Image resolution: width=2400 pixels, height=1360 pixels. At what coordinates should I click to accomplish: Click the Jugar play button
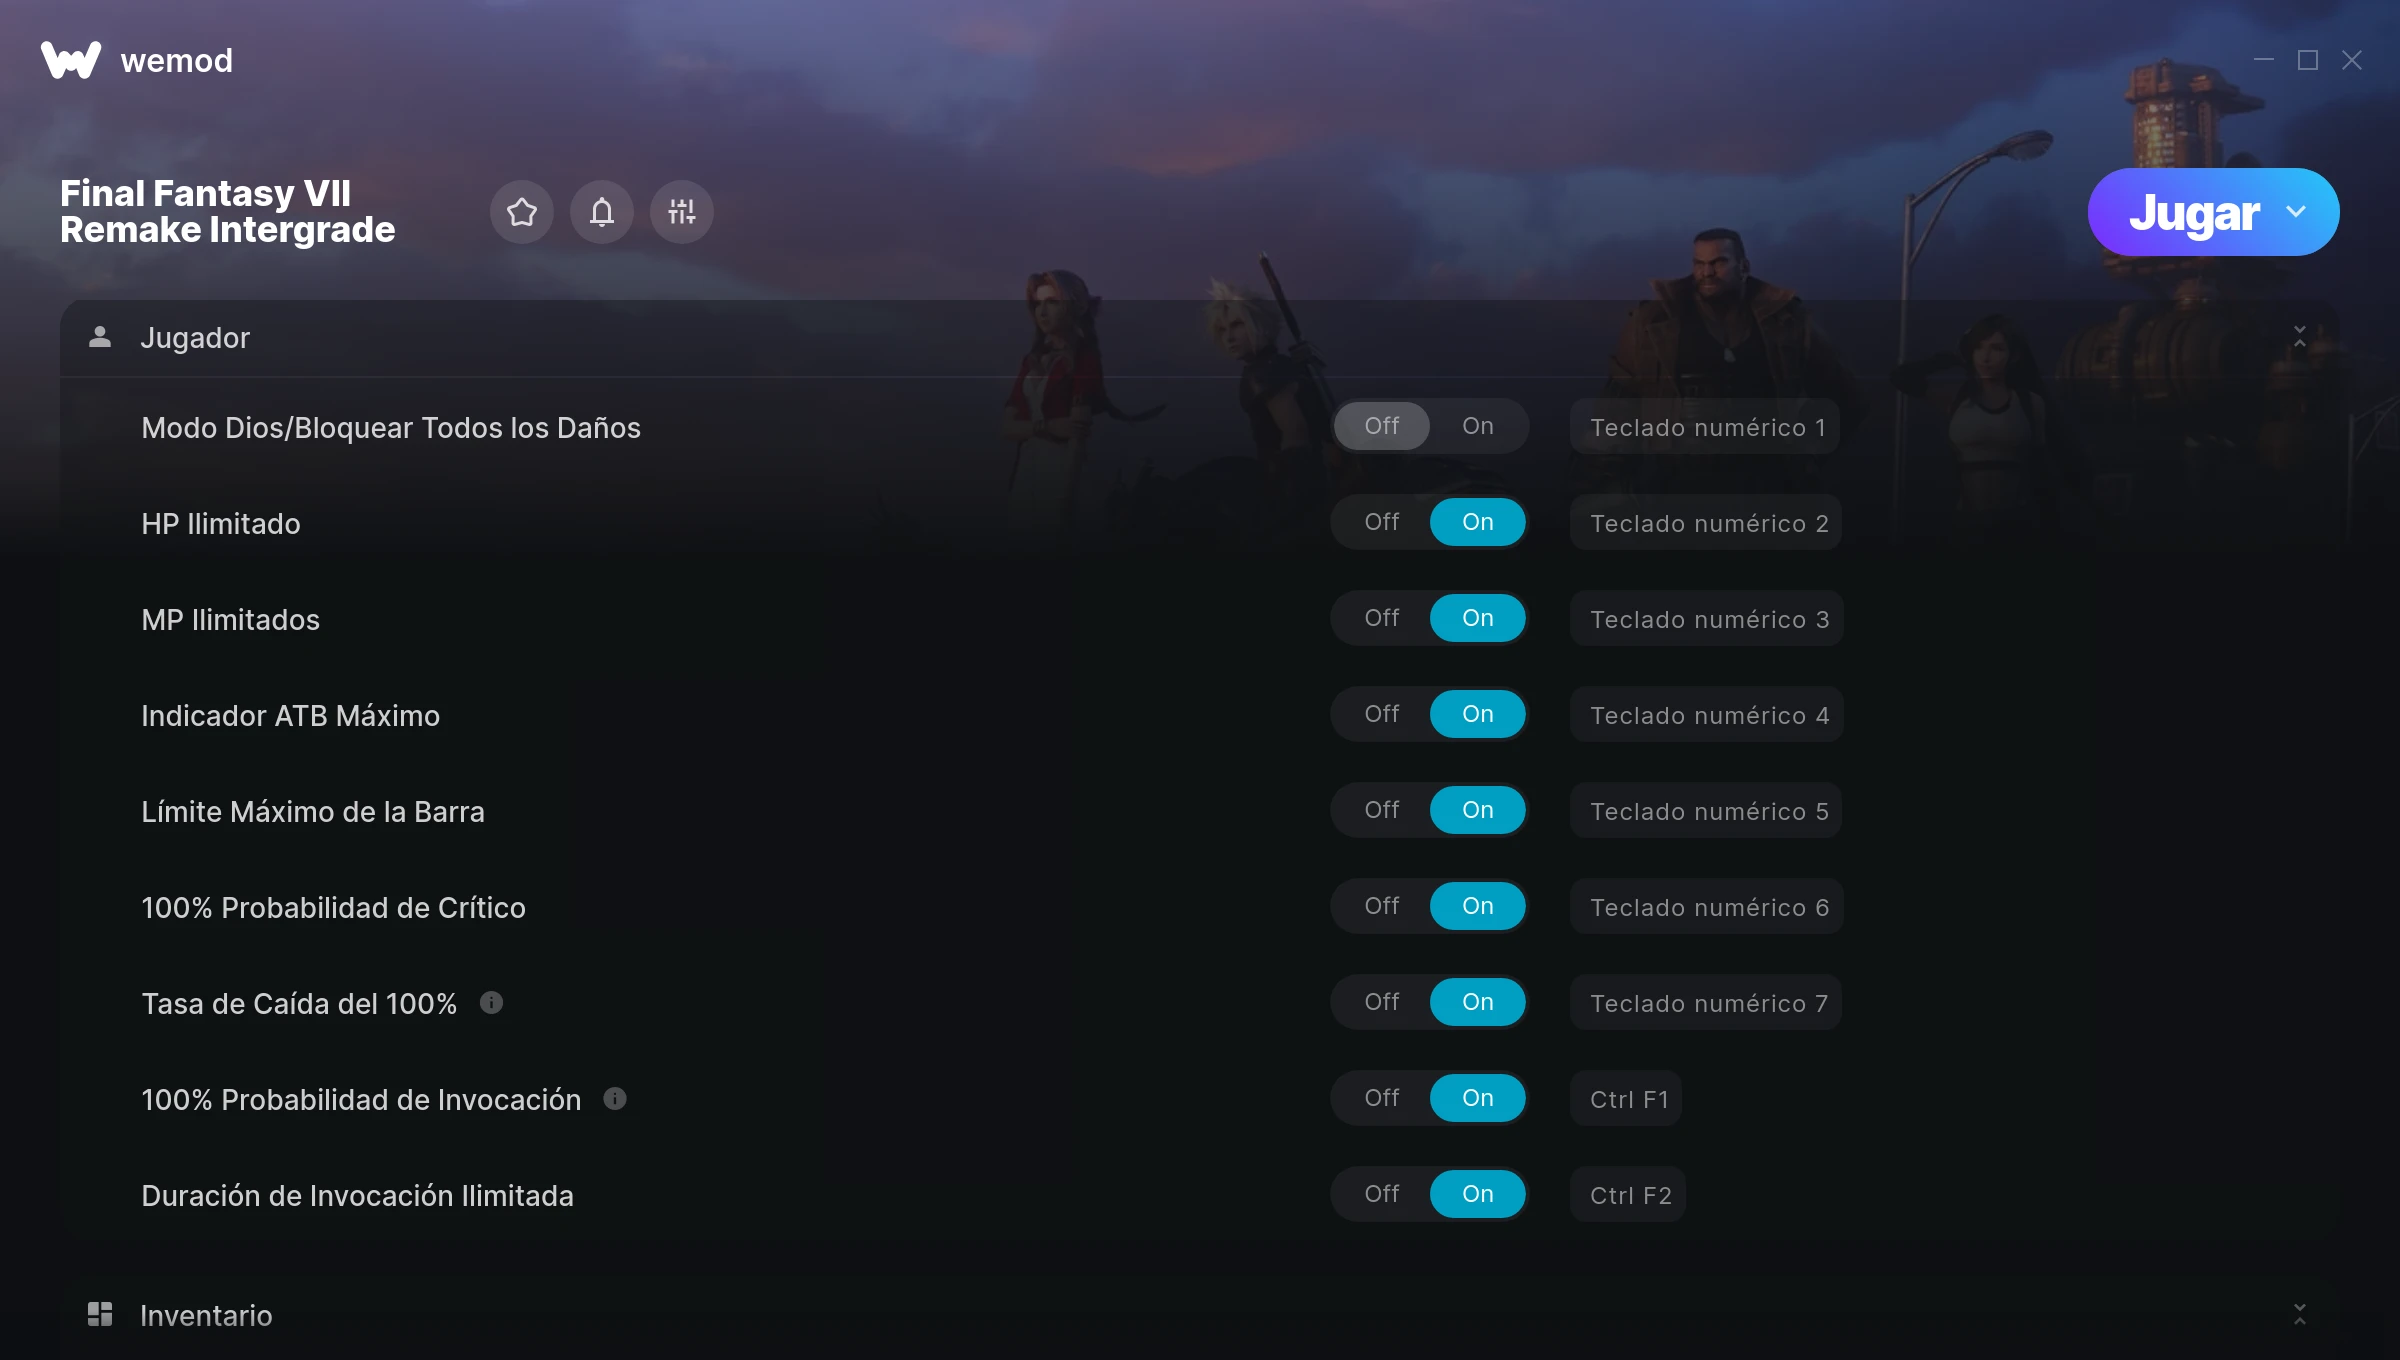click(x=2194, y=212)
